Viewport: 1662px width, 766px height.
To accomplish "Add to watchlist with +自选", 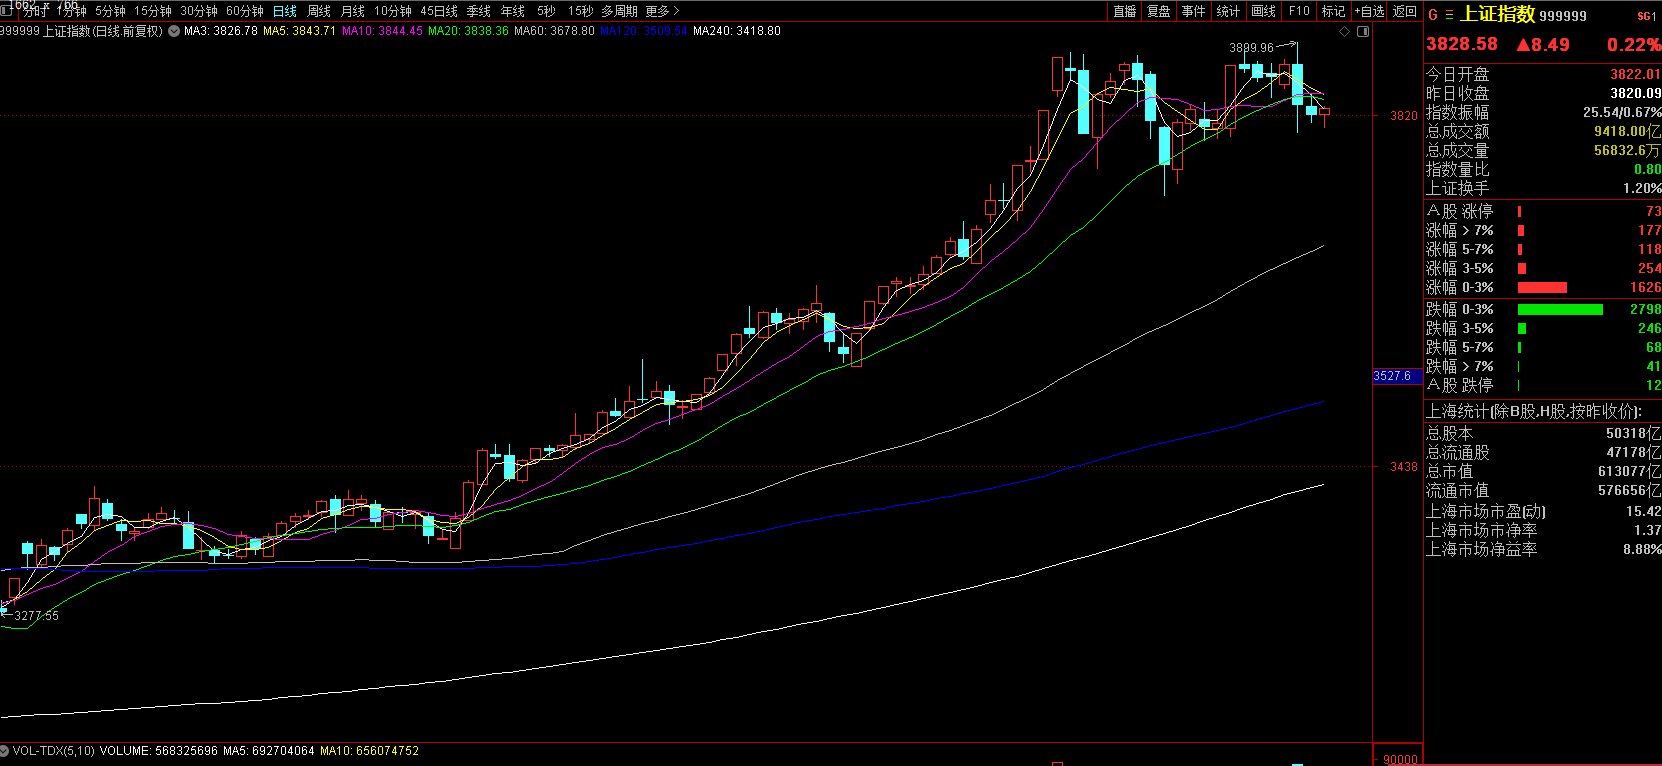I will [x=1369, y=11].
